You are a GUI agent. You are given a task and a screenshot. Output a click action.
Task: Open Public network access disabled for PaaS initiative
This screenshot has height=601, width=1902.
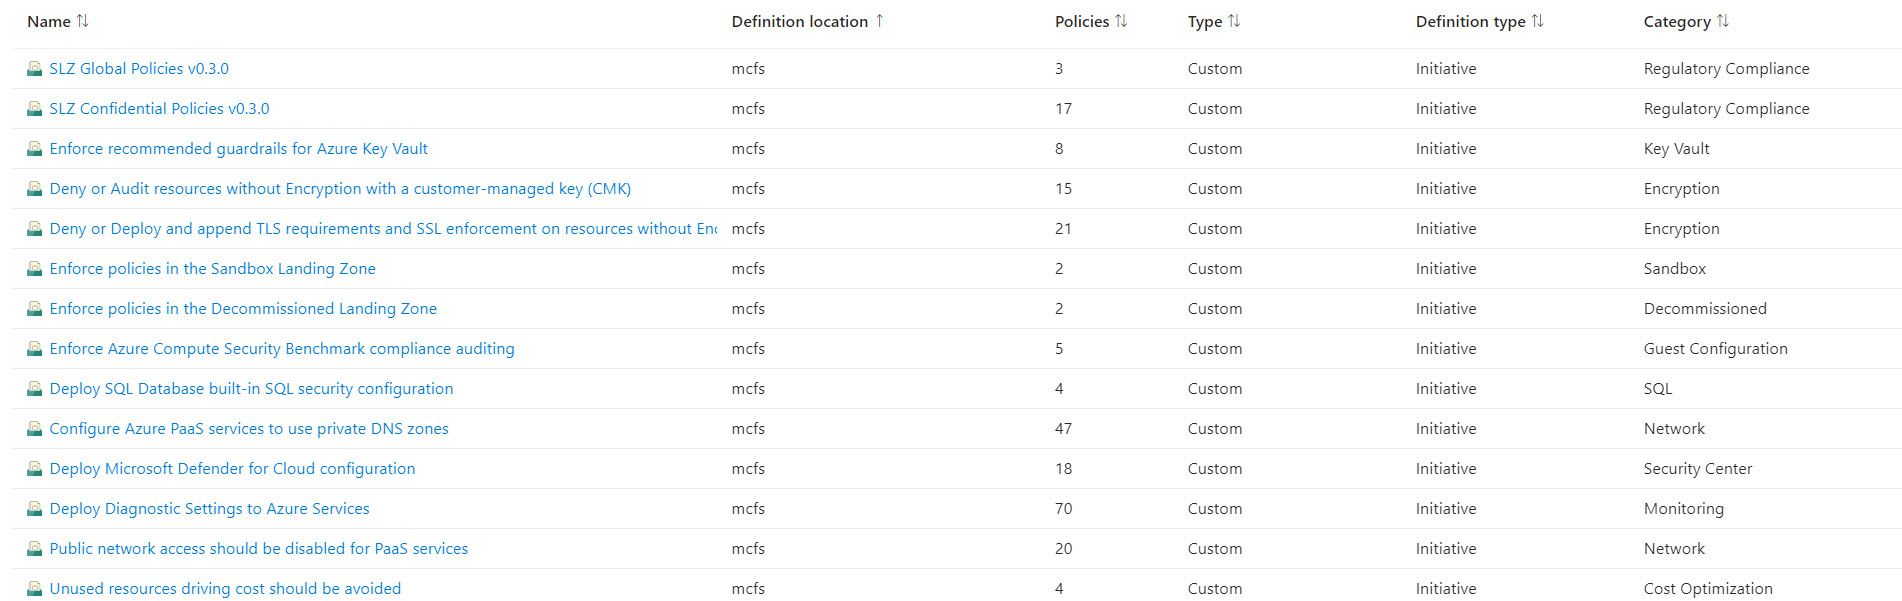(x=259, y=549)
